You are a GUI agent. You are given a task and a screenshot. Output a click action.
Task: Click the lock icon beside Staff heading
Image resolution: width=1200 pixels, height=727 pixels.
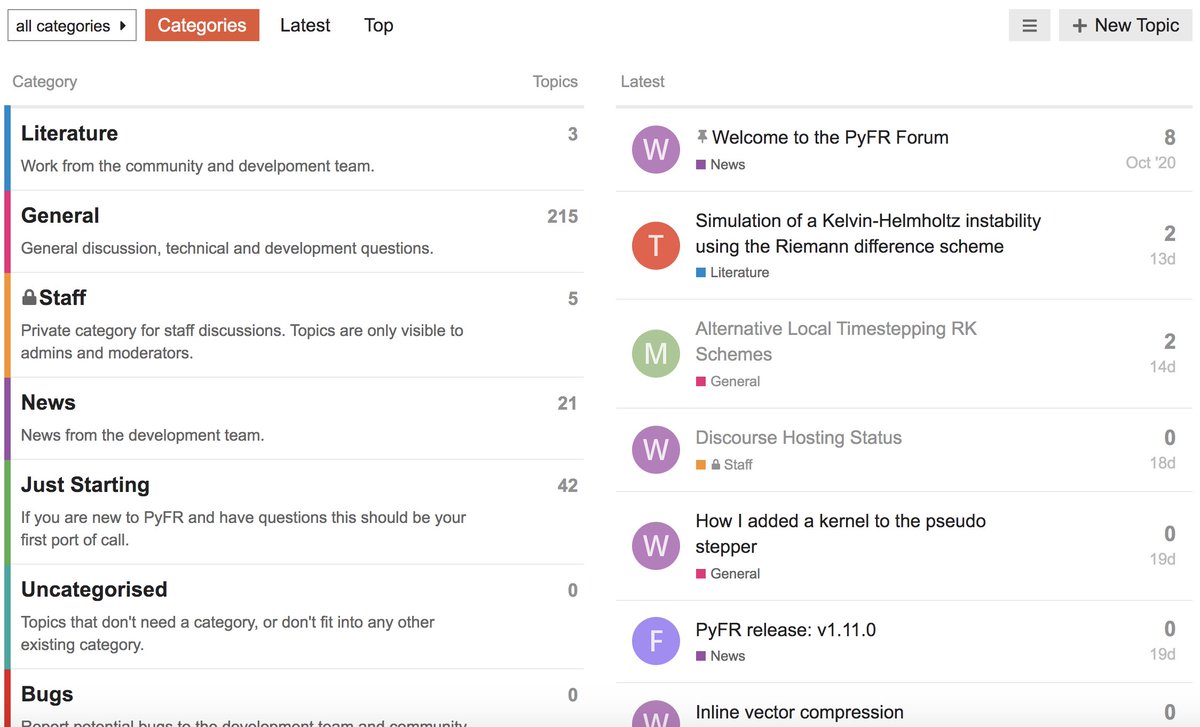pos(29,297)
